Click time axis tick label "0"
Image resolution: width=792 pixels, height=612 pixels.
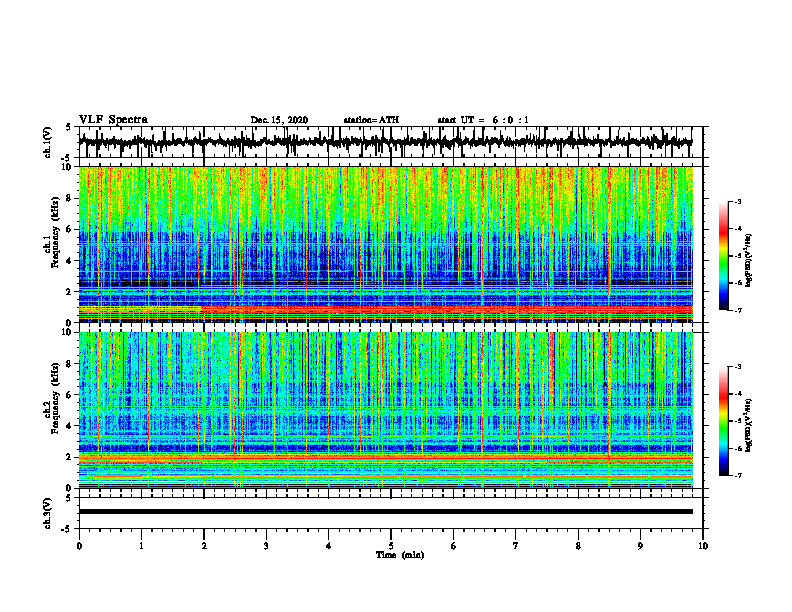point(79,546)
